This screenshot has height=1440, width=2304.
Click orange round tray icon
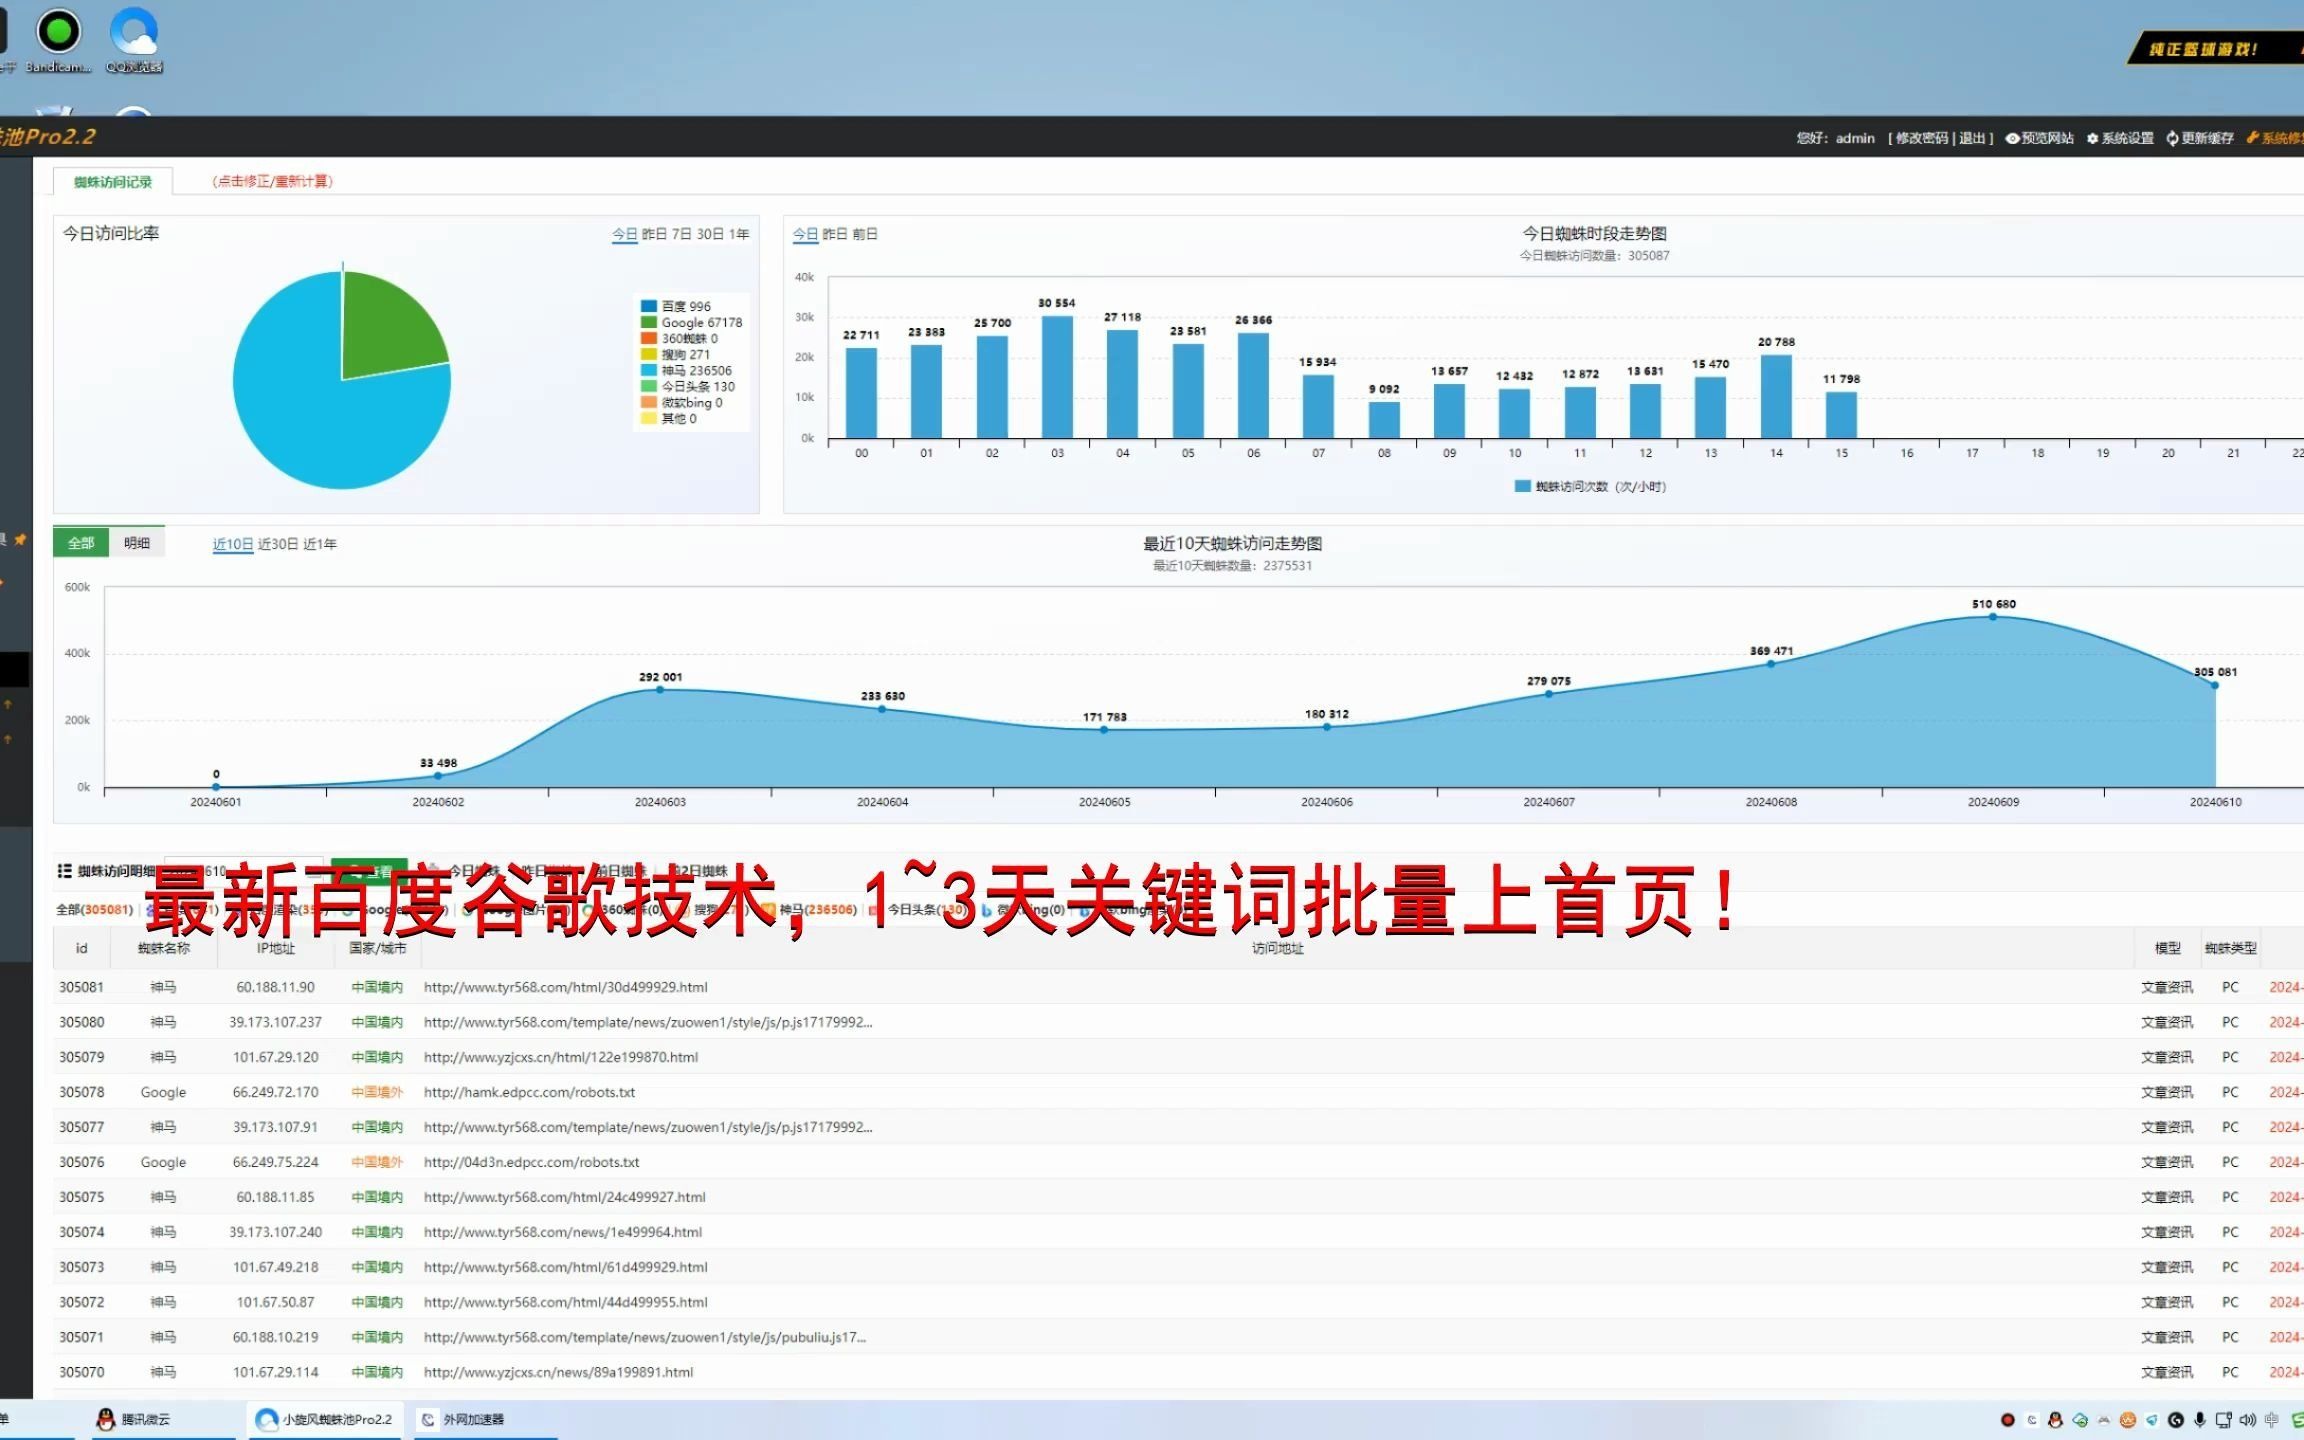point(2127,1420)
